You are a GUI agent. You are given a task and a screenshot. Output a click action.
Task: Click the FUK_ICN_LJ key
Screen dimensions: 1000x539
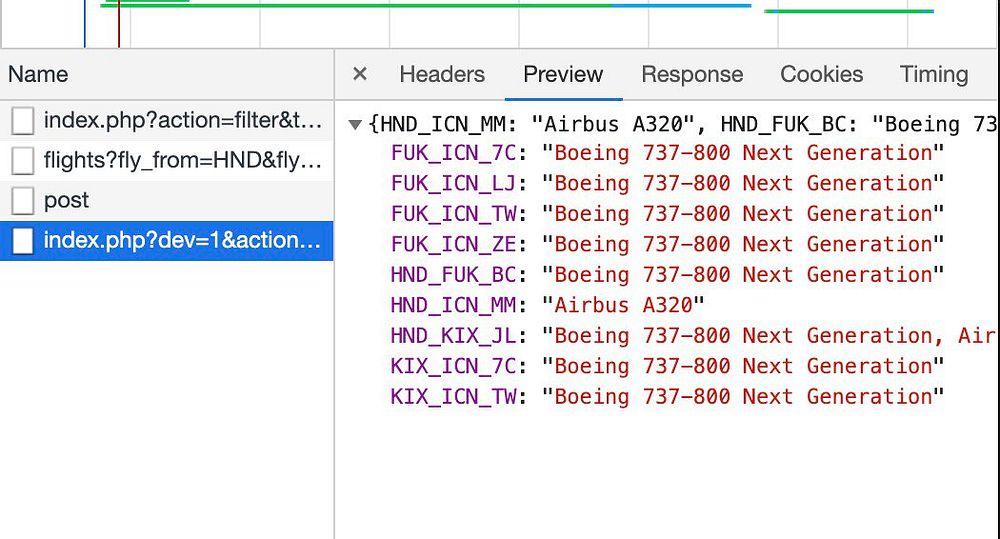pos(453,184)
